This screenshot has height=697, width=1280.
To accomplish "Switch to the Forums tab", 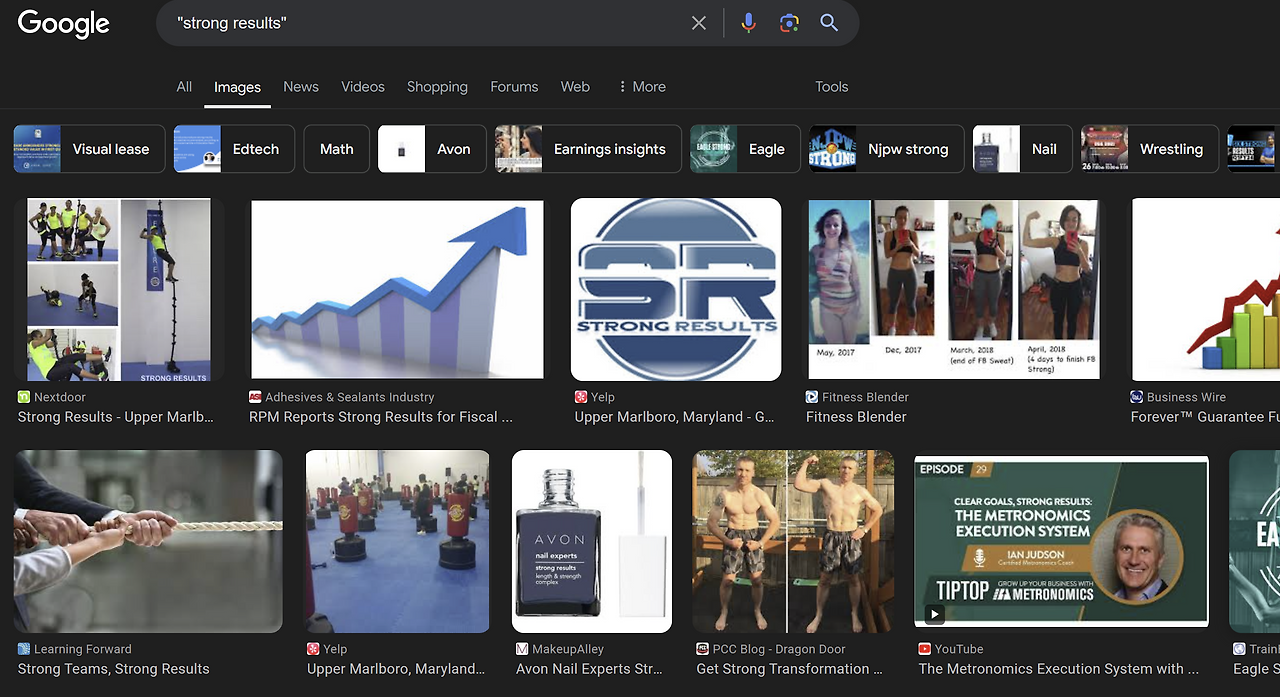I will (514, 87).
